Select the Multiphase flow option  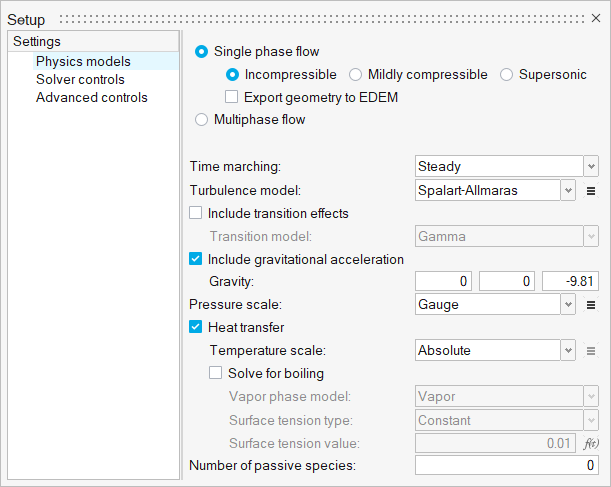(203, 120)
